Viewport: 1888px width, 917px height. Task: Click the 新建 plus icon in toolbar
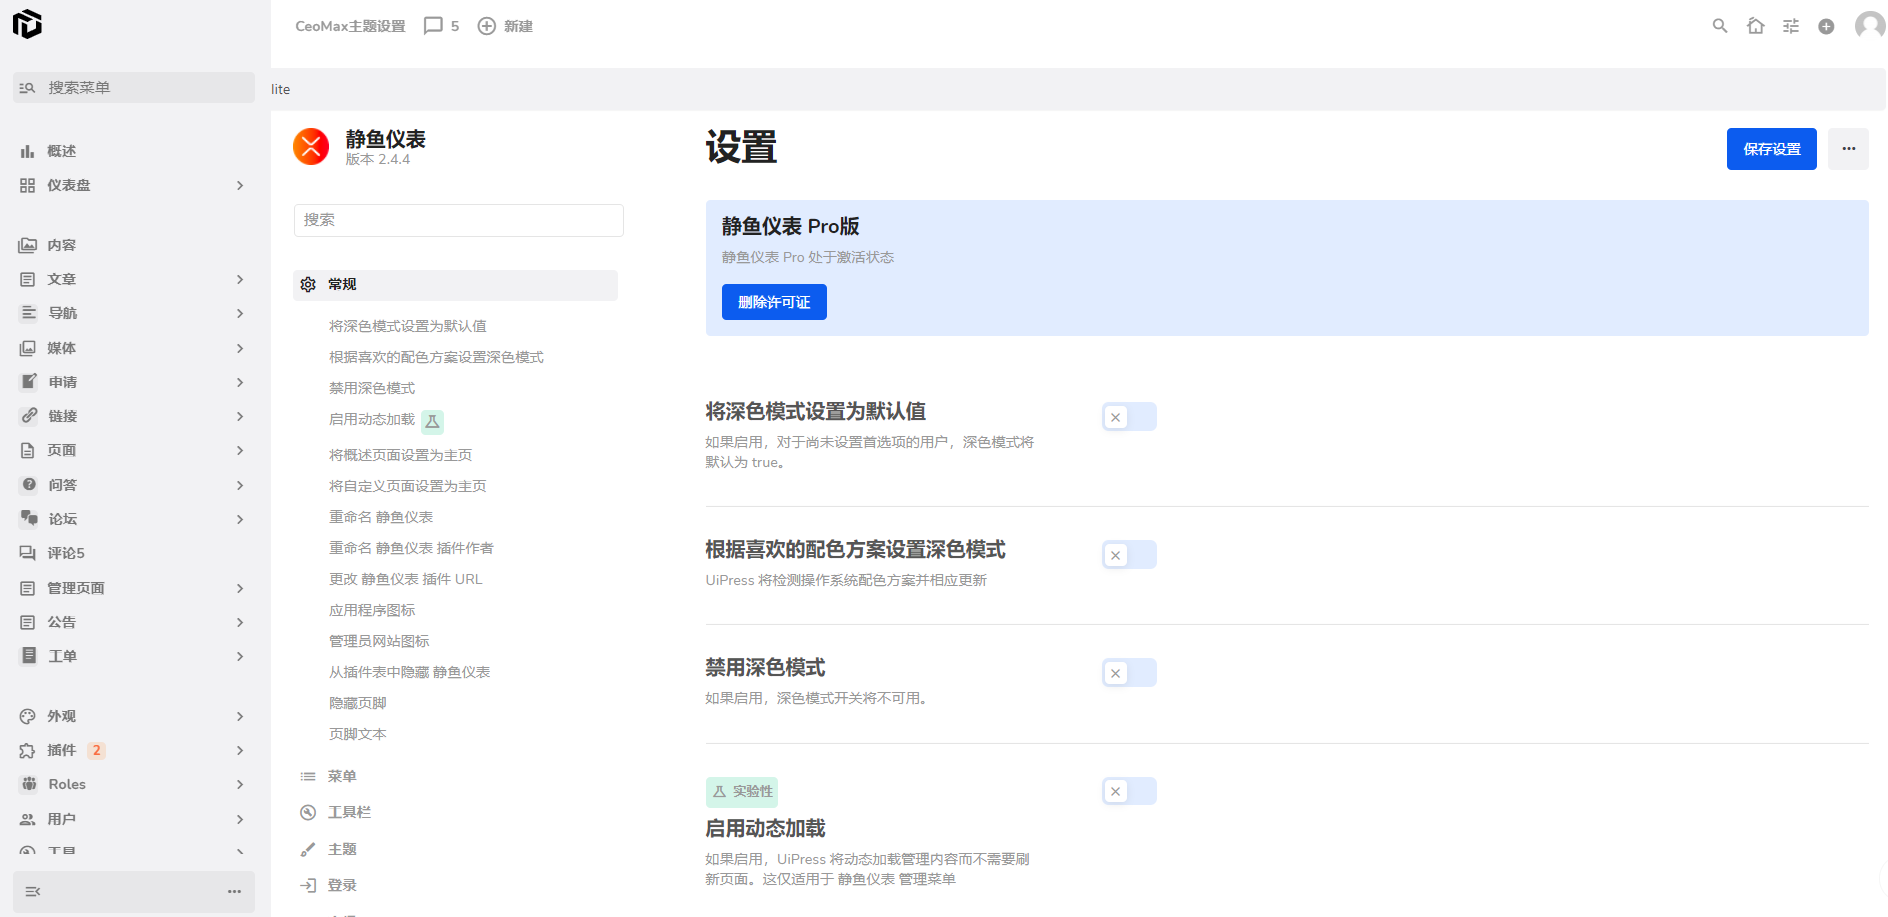487,26
